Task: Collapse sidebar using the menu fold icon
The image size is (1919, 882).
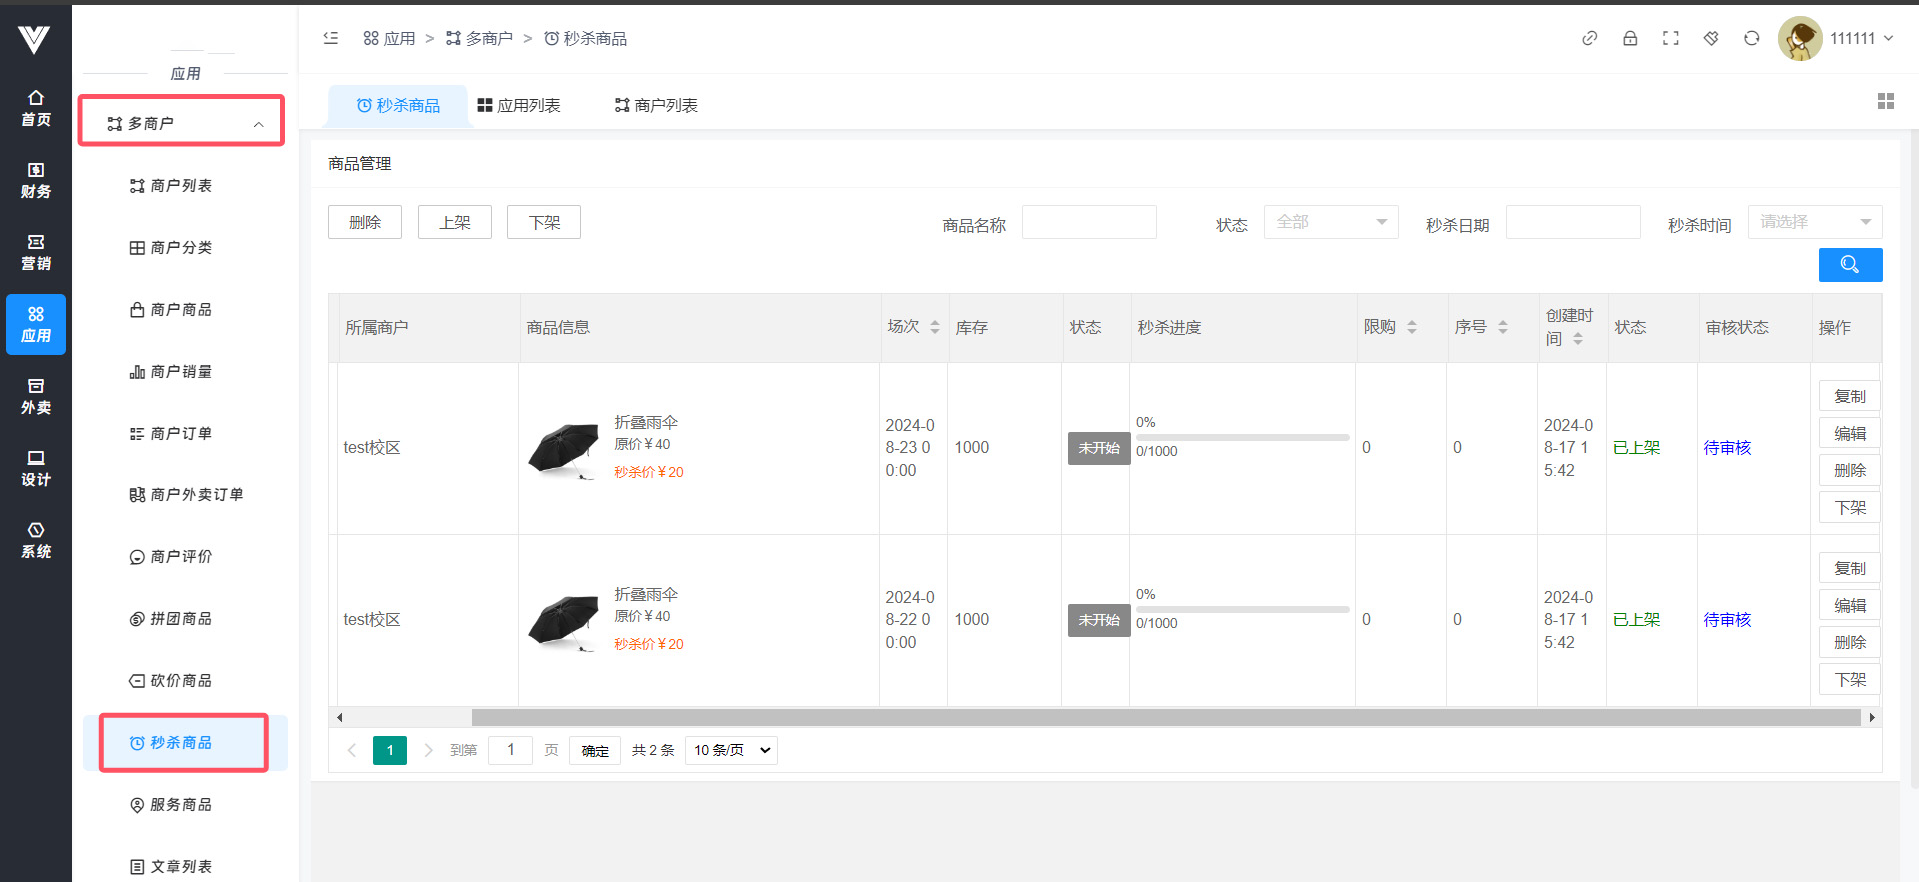Action: [331, 38]
